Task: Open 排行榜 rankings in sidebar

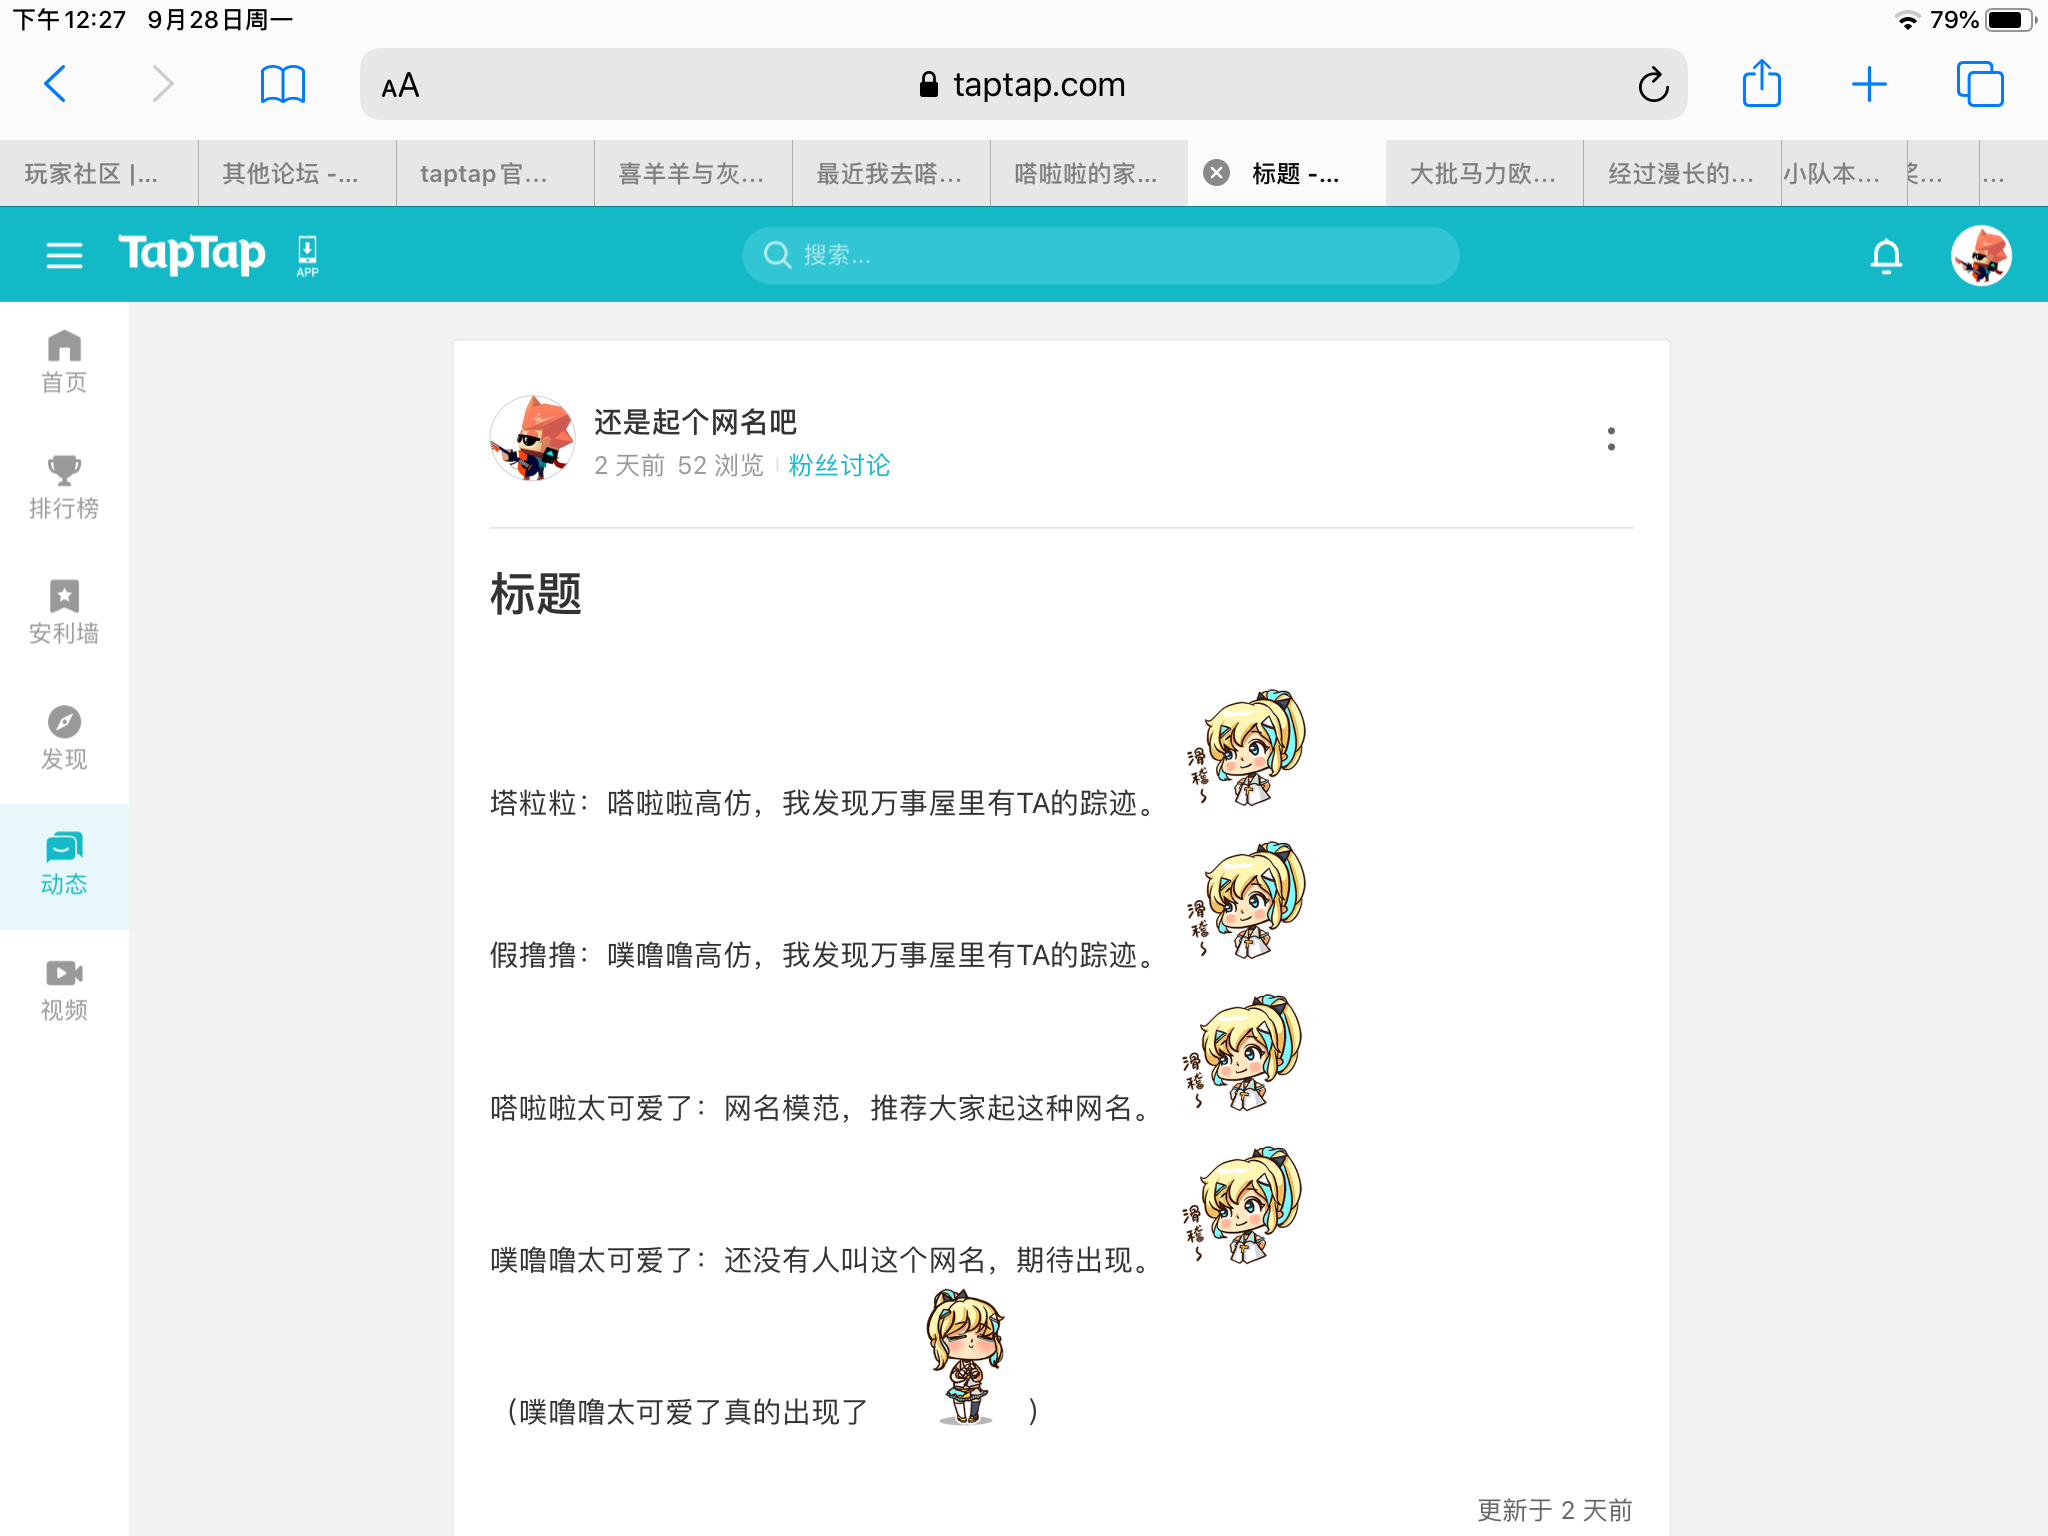Action: [x=64, y=488]
